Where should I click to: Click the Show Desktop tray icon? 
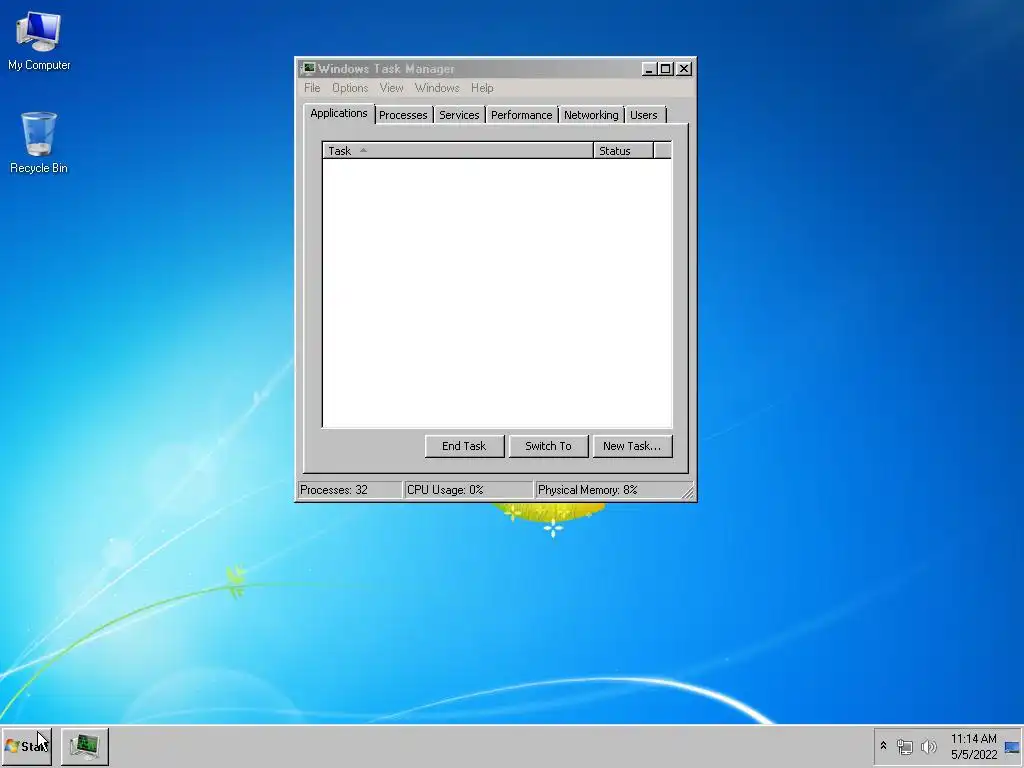pos(1012,747)
